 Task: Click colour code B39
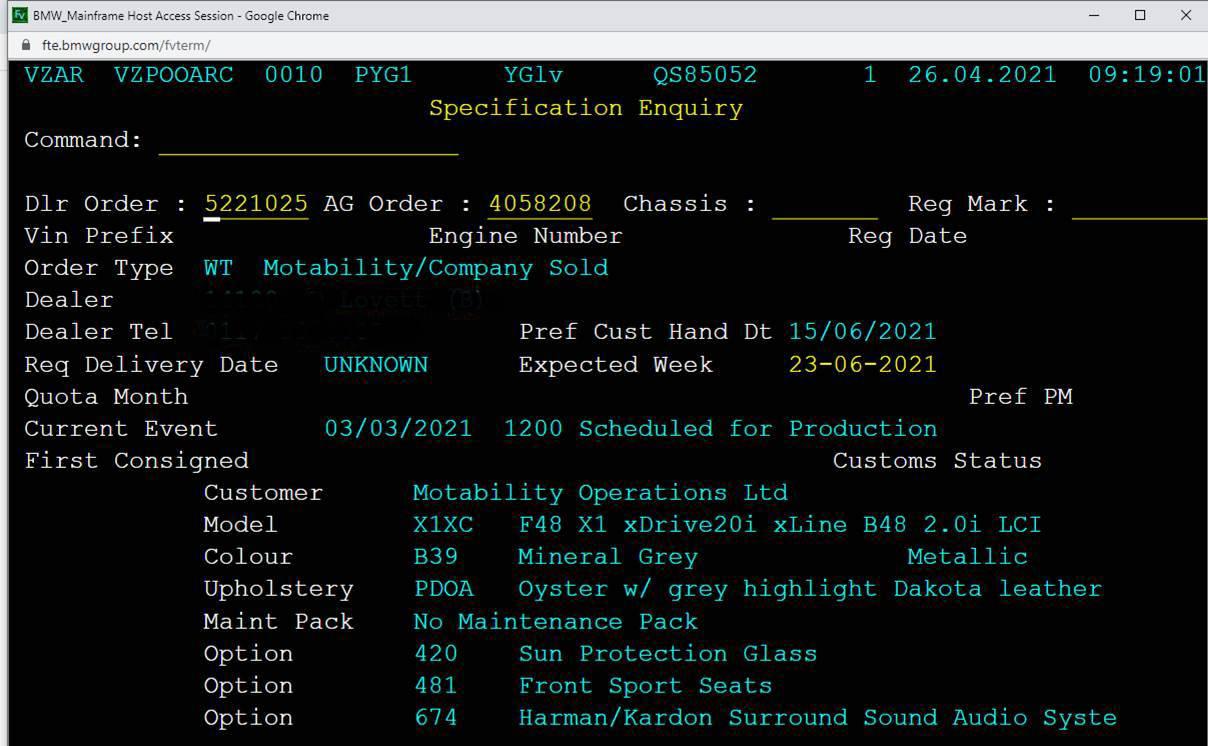point(436,557)
